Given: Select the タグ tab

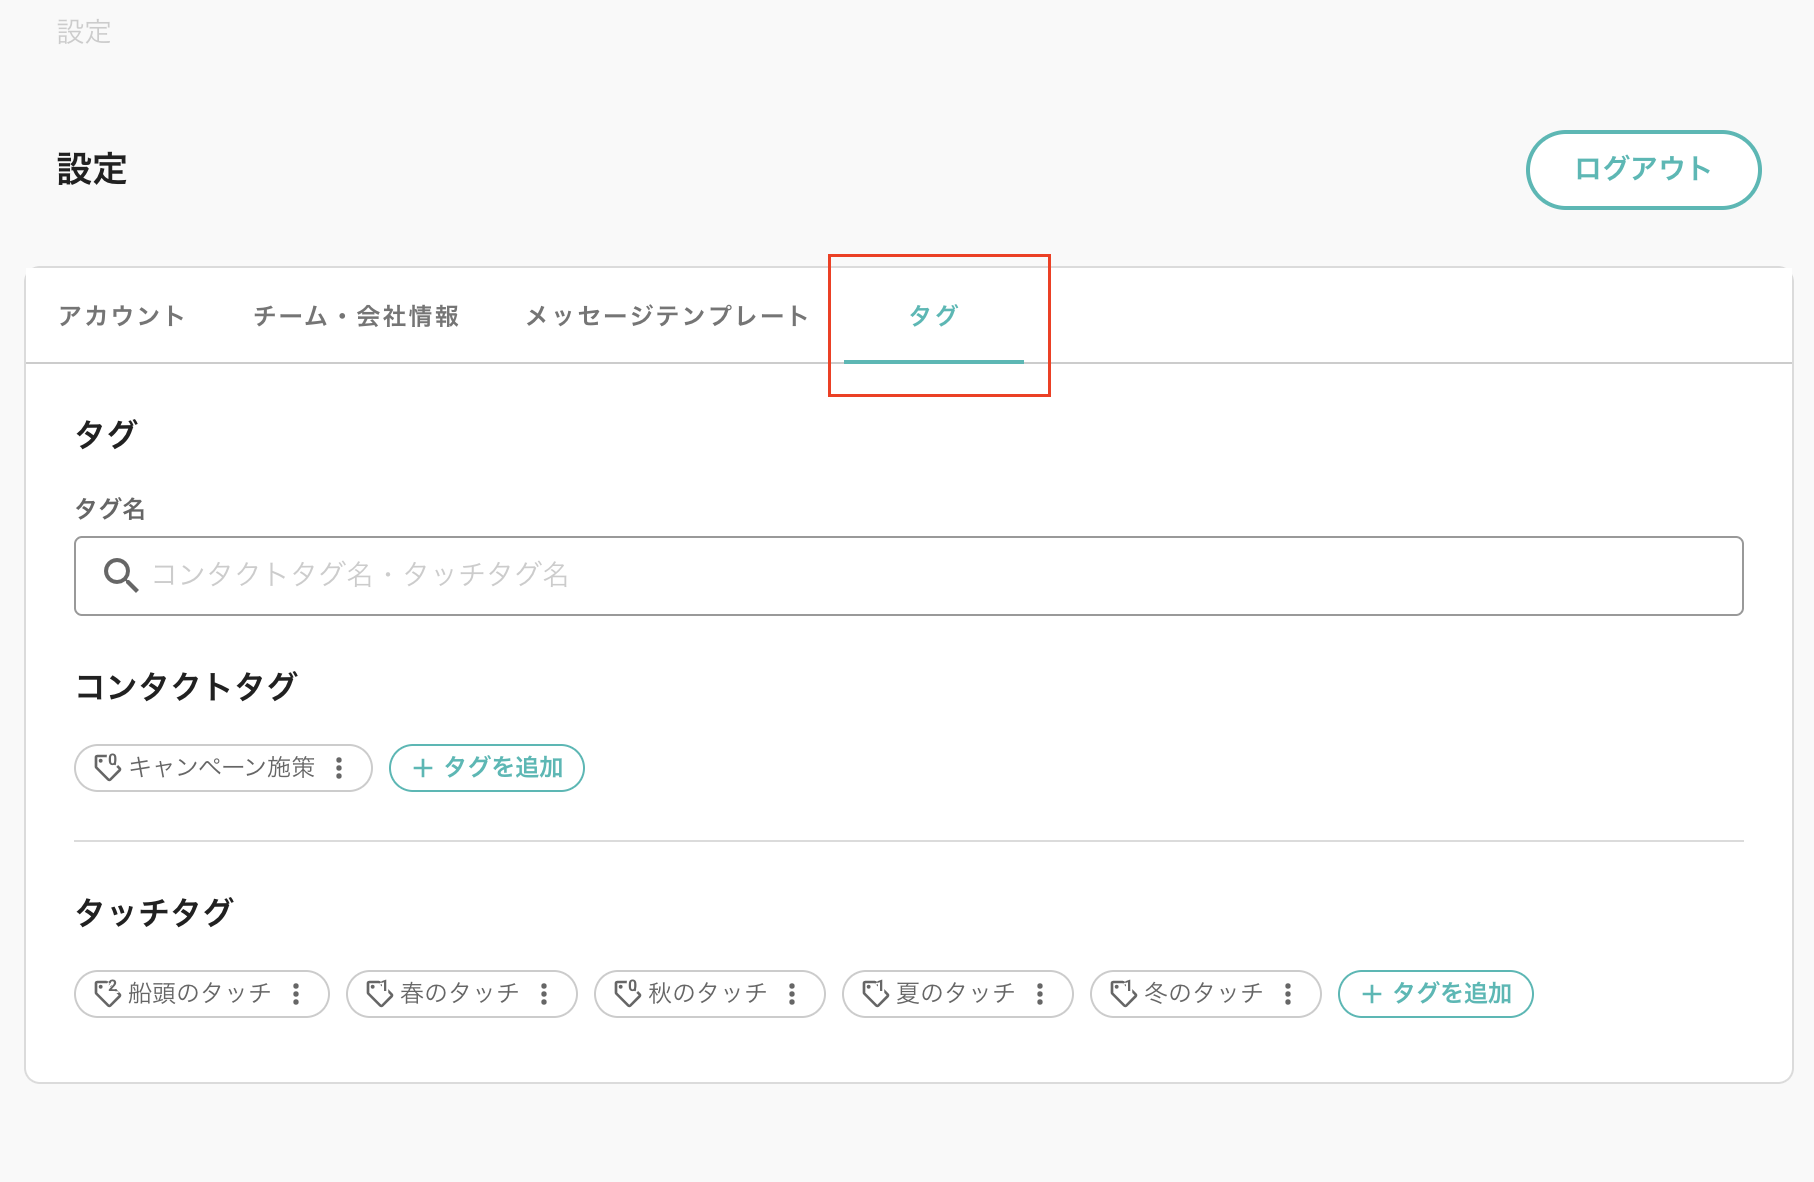Looking at the screenshot, I should click(x=933, y=316).
